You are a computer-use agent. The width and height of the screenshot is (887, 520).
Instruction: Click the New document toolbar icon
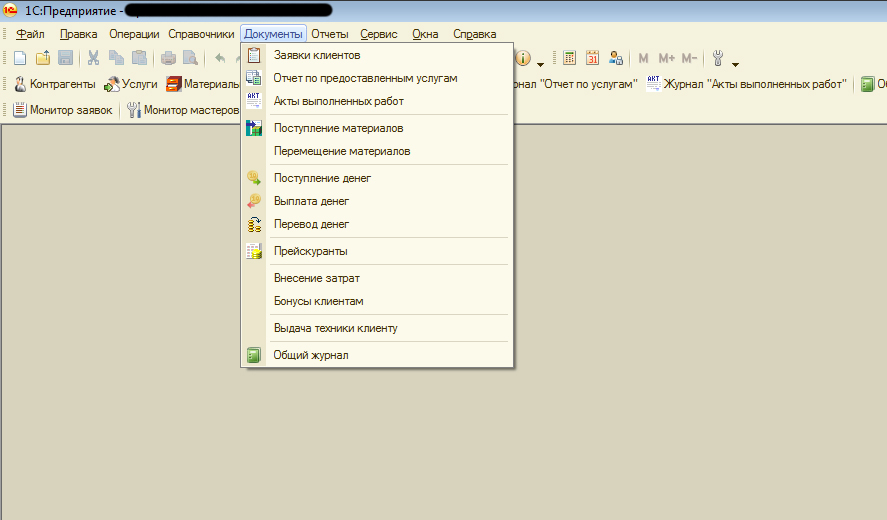(x=19, y=58)
